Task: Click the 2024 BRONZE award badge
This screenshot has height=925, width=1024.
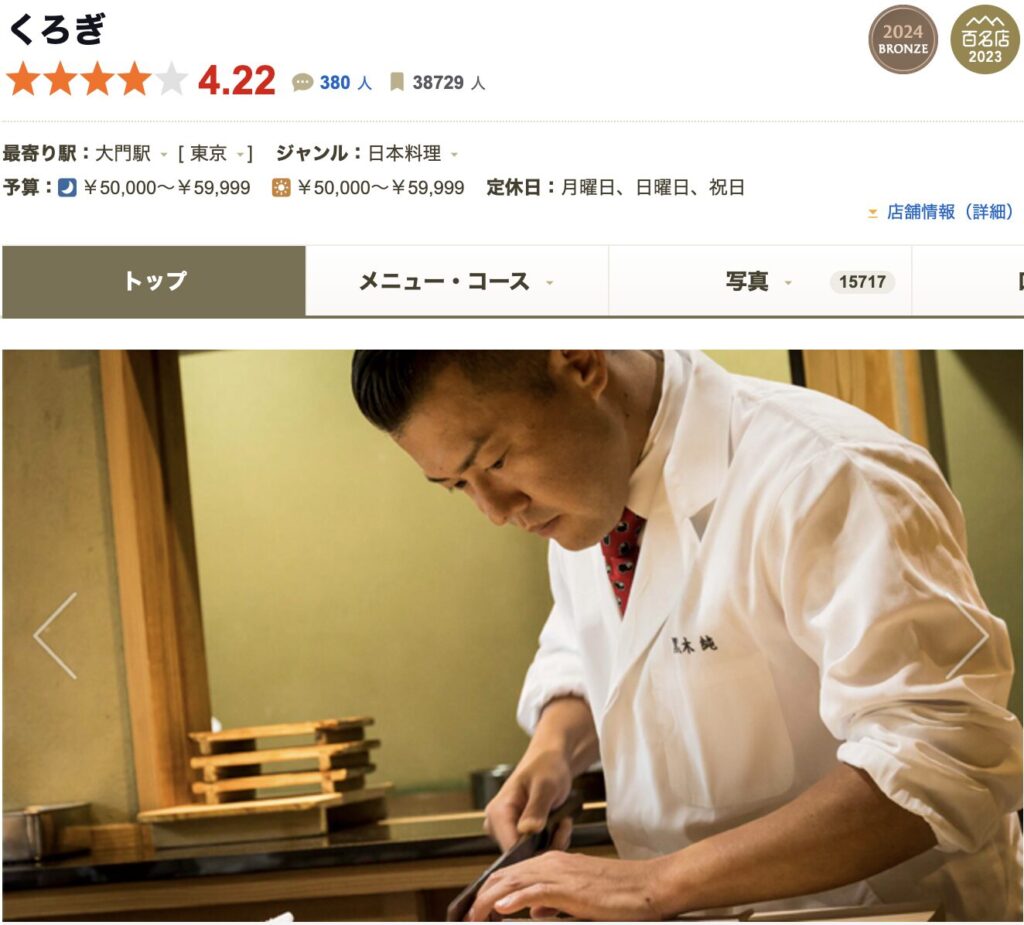Action: click(x=903, y=40)
